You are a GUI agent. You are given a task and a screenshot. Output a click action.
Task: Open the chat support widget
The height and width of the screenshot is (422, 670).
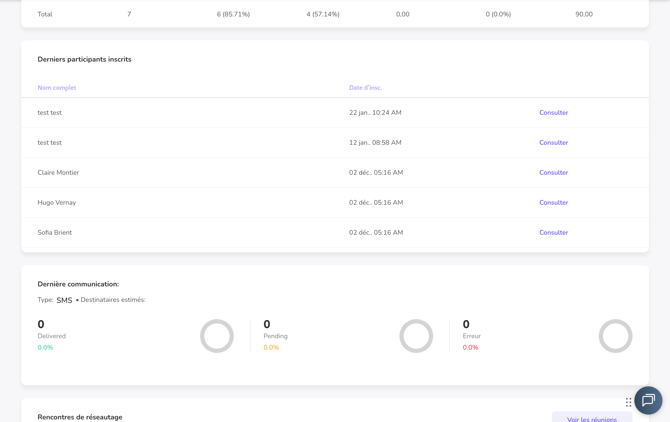(x=648, y=400)
